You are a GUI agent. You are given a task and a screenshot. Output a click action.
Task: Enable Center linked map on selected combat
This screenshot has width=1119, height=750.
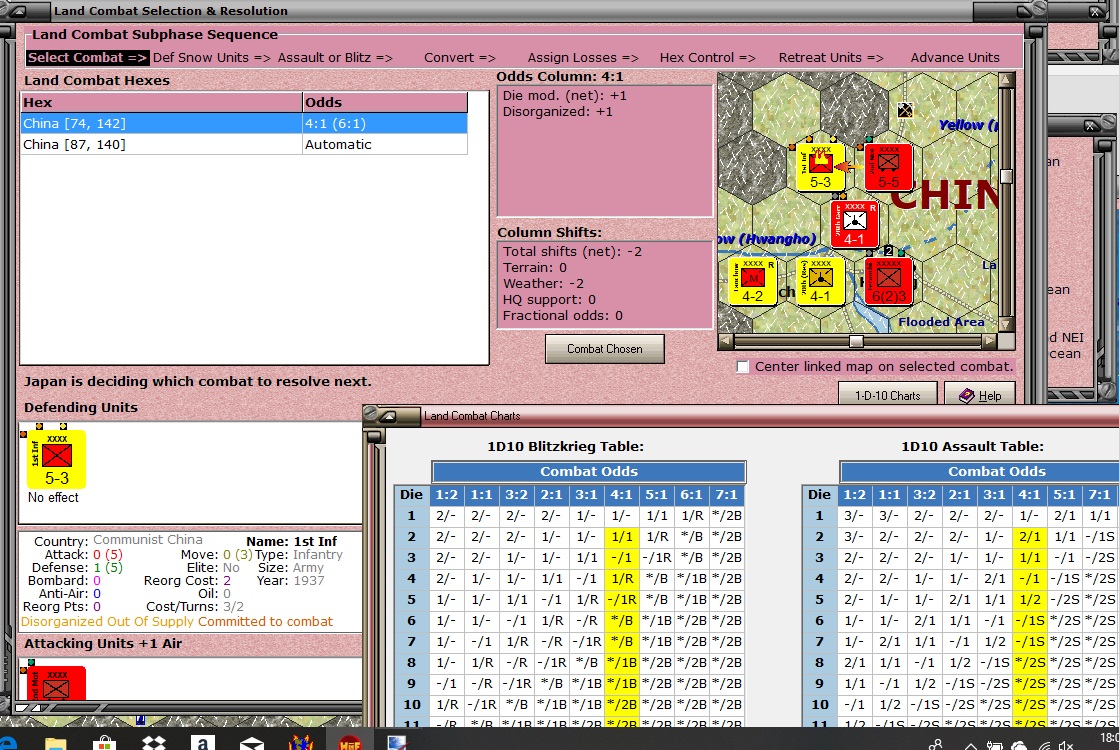743,367
